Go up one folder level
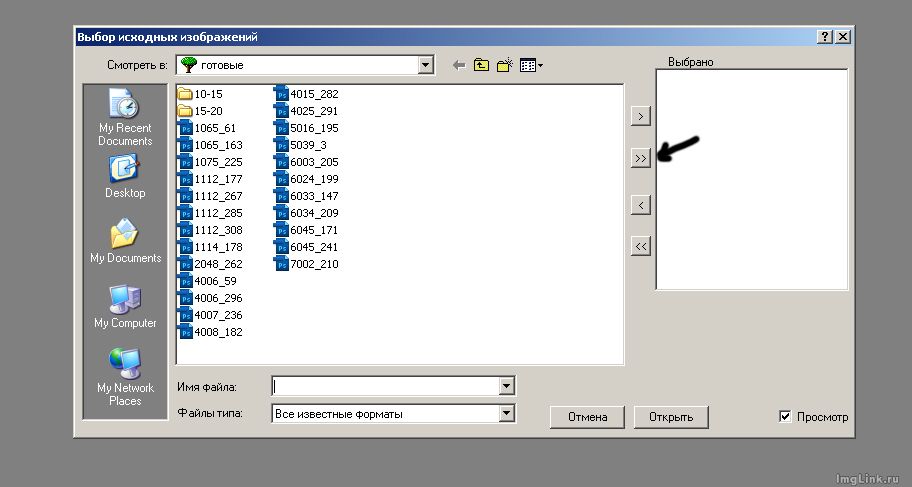This screenshot has height=487, width=912. coord(481,65)
